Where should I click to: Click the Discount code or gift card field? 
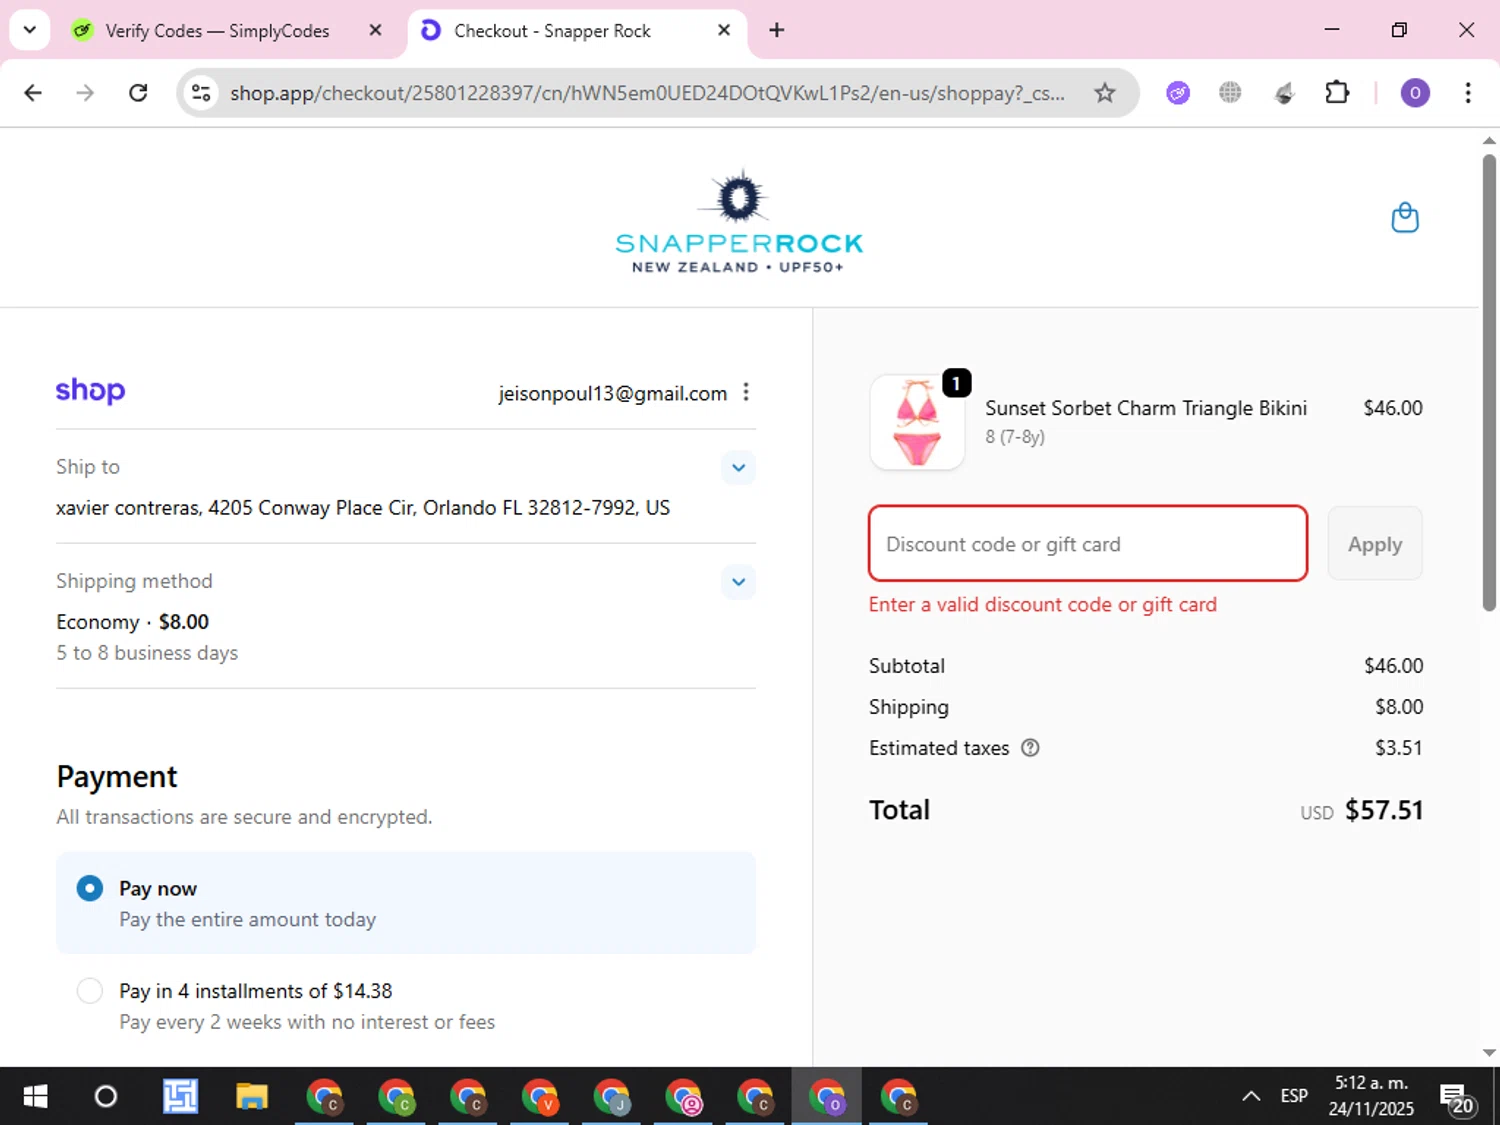pyautogui.click(x=1088, y=544)
